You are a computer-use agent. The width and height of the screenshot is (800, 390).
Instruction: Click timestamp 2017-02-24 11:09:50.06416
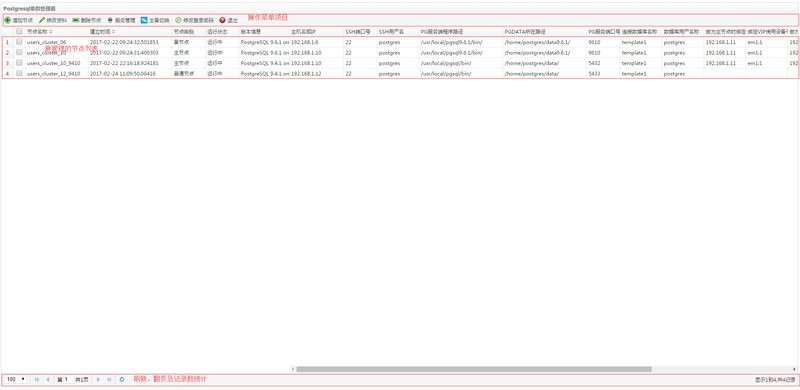tap(122, 74)
